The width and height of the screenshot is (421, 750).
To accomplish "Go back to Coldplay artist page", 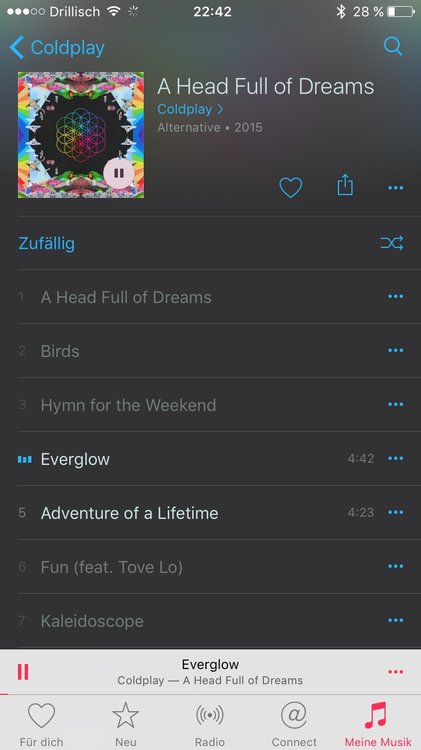I will pos(57,48).
